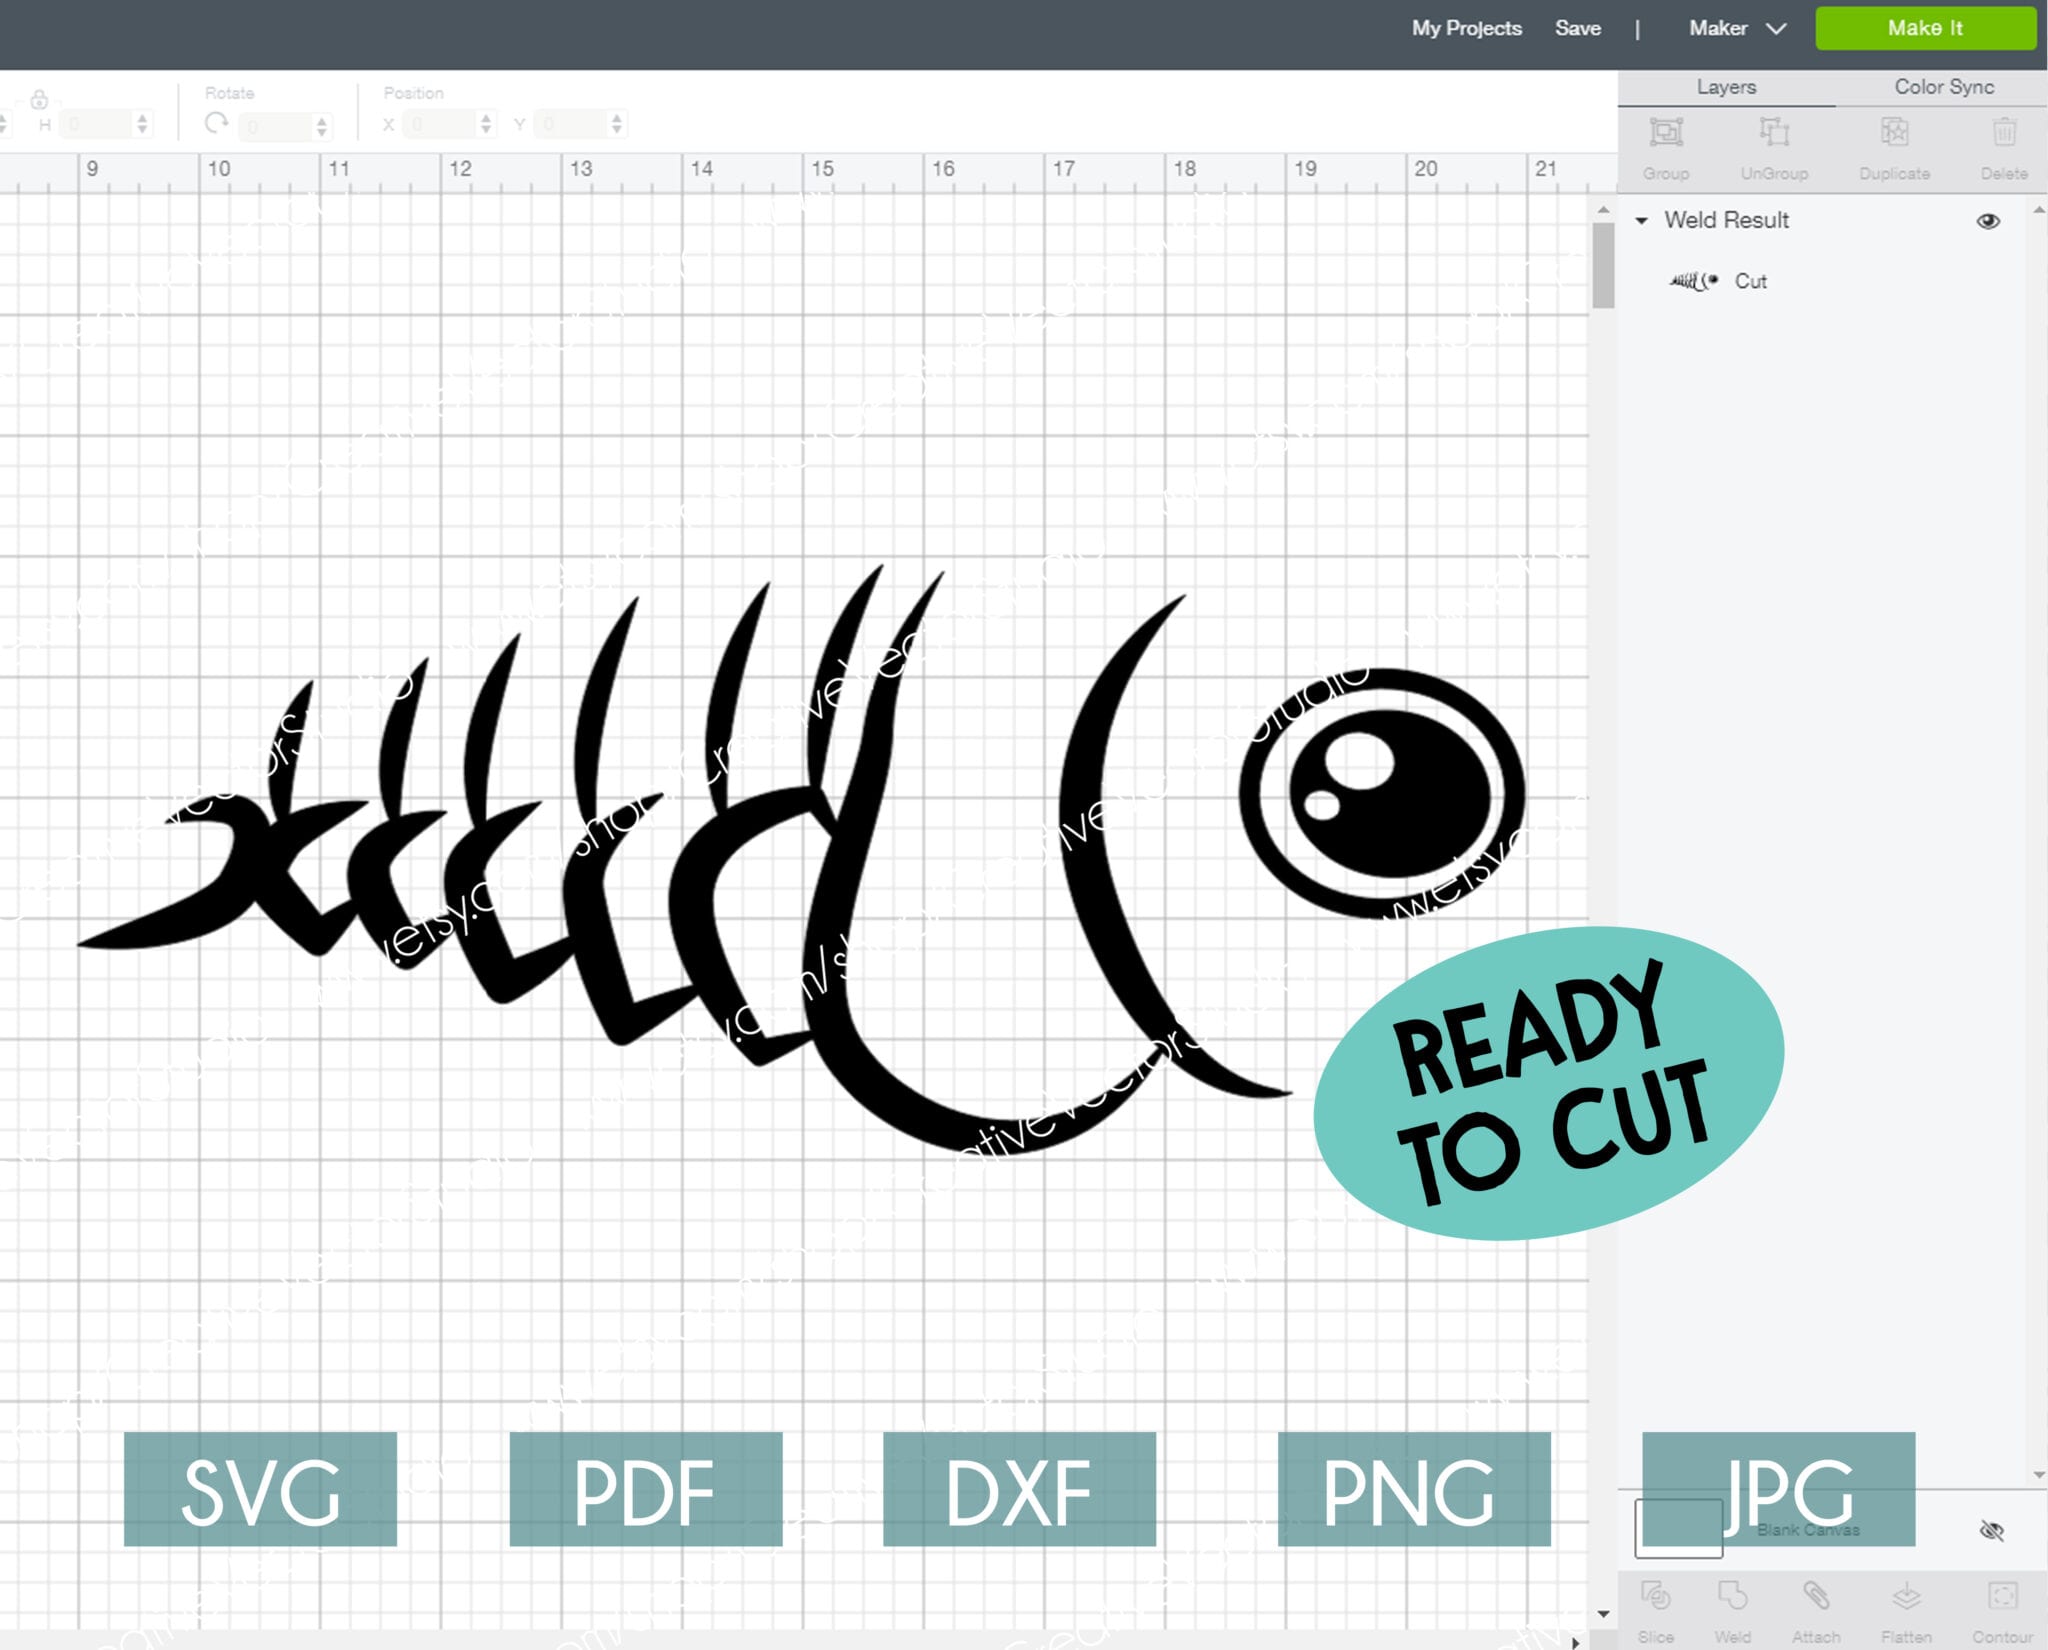Switch to the Color Sync tab
This screenshot has width=2048, height=1650.
click(x=1943, y=87)
